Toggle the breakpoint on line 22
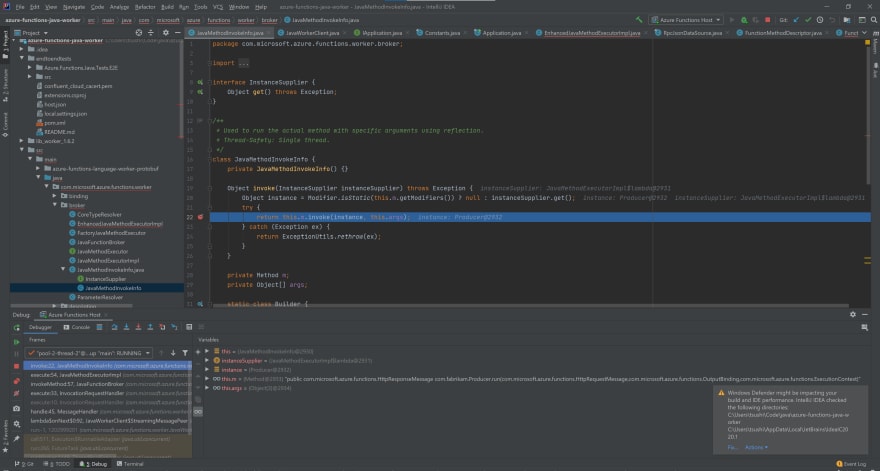 200,217
